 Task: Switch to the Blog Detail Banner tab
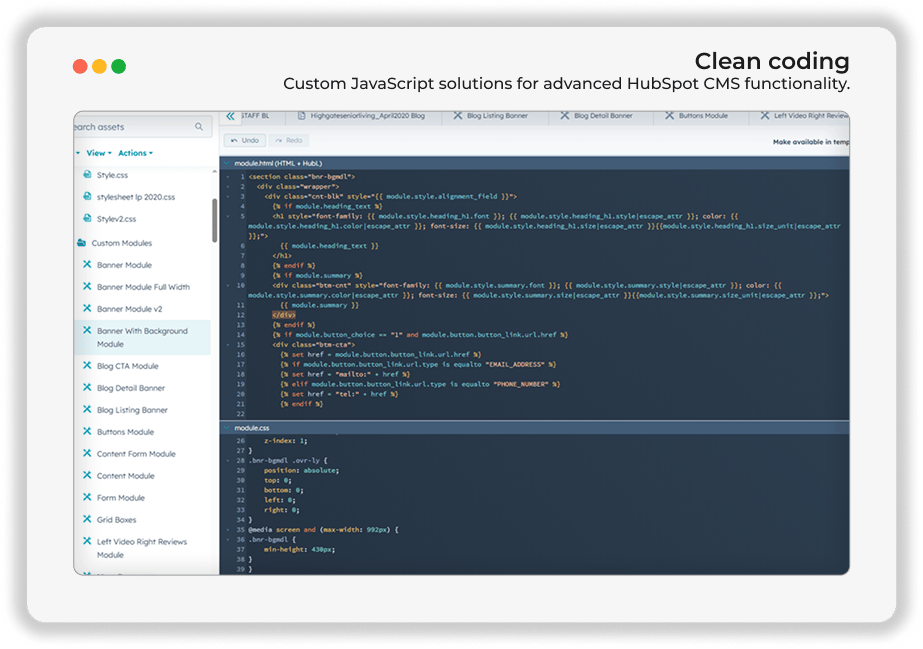tap(597, 116)
